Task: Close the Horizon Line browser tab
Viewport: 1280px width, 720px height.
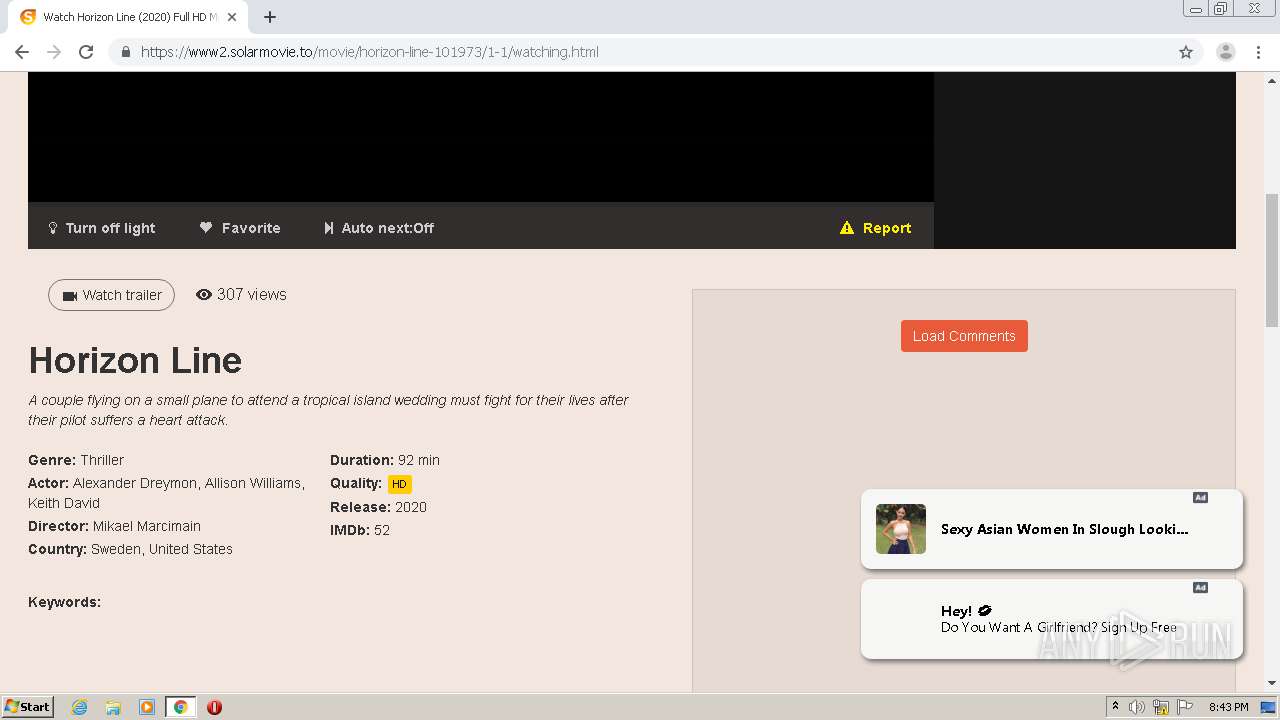Action: [x=233, y=17]
